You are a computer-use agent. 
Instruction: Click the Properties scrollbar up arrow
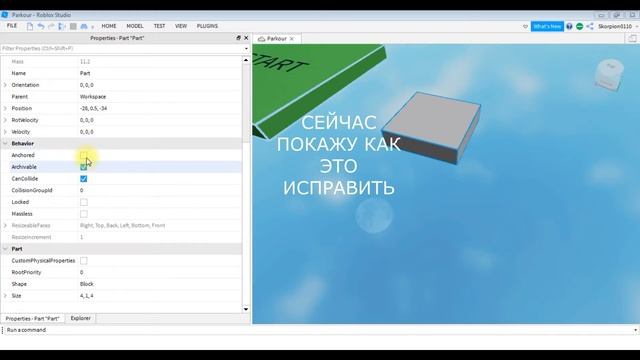[246, 60]
